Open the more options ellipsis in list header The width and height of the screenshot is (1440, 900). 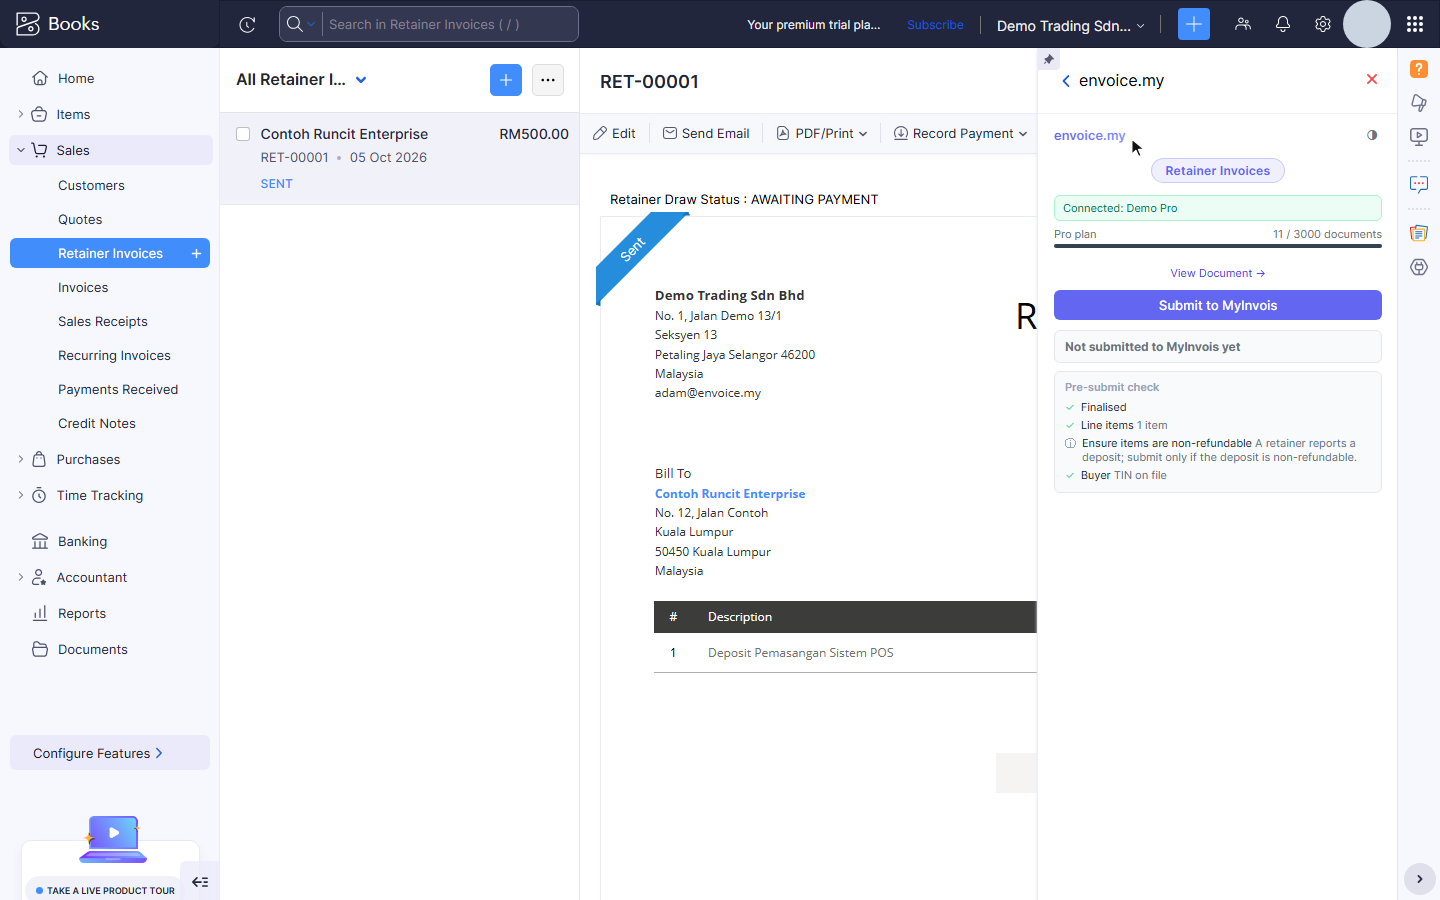tap(548, 80)
